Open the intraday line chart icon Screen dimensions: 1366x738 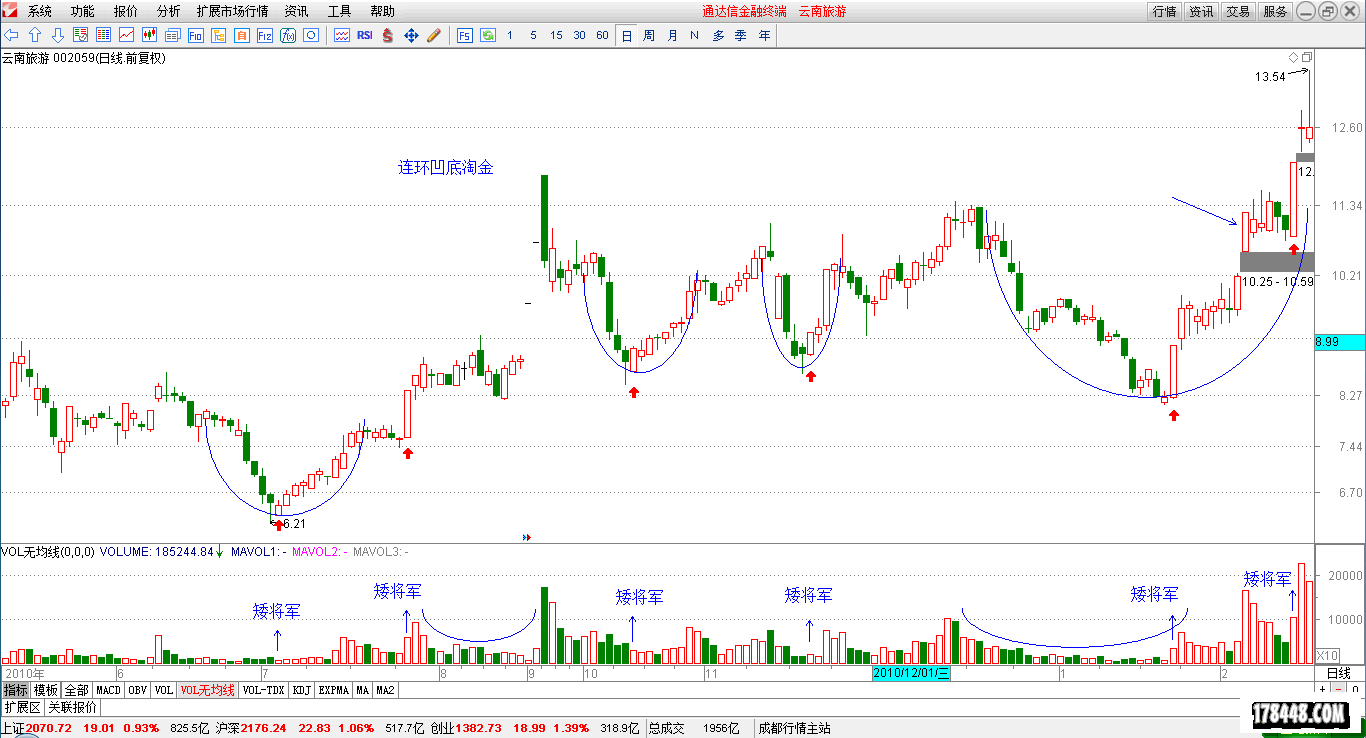[x=126, y=35]
